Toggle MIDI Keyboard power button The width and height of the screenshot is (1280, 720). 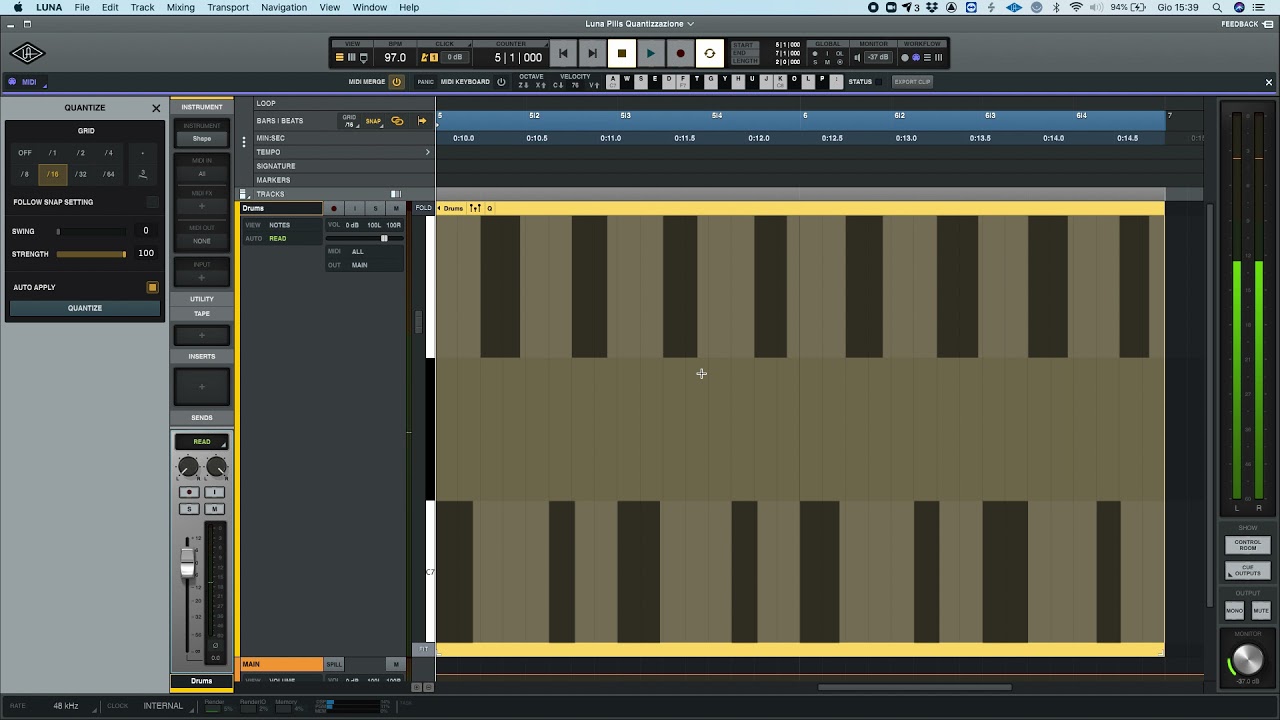tap(501, 82)
